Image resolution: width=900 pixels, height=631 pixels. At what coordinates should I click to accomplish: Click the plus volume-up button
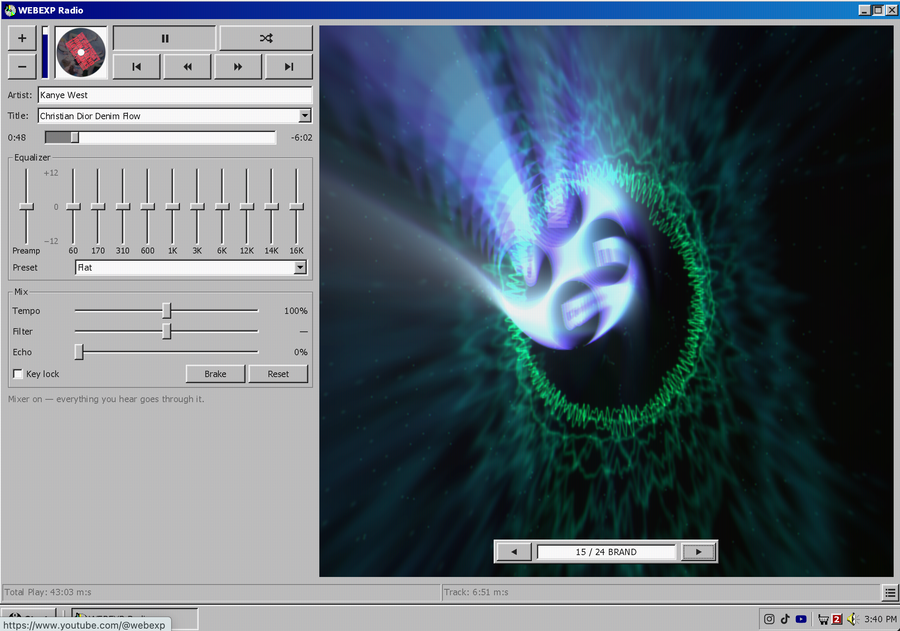22,38
